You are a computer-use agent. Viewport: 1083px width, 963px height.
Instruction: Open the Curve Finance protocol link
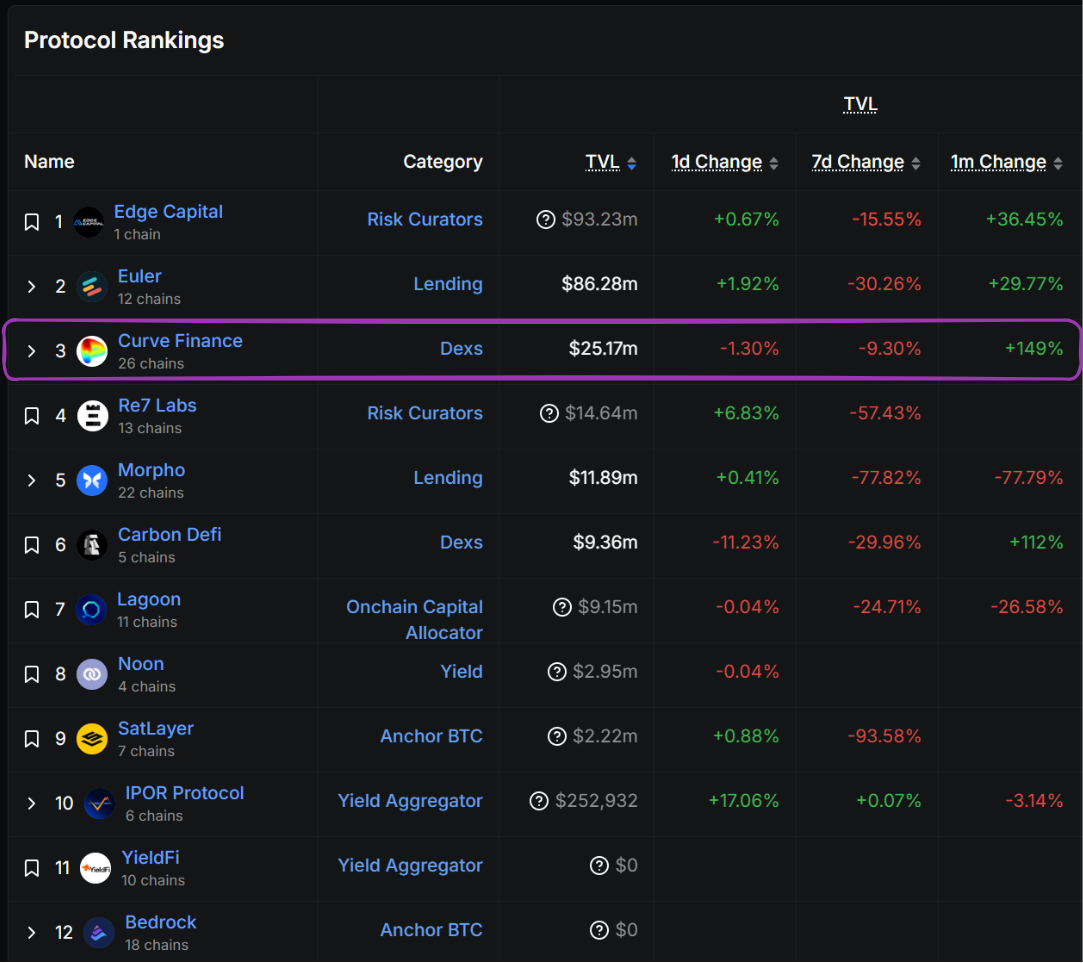pos(180,341)
